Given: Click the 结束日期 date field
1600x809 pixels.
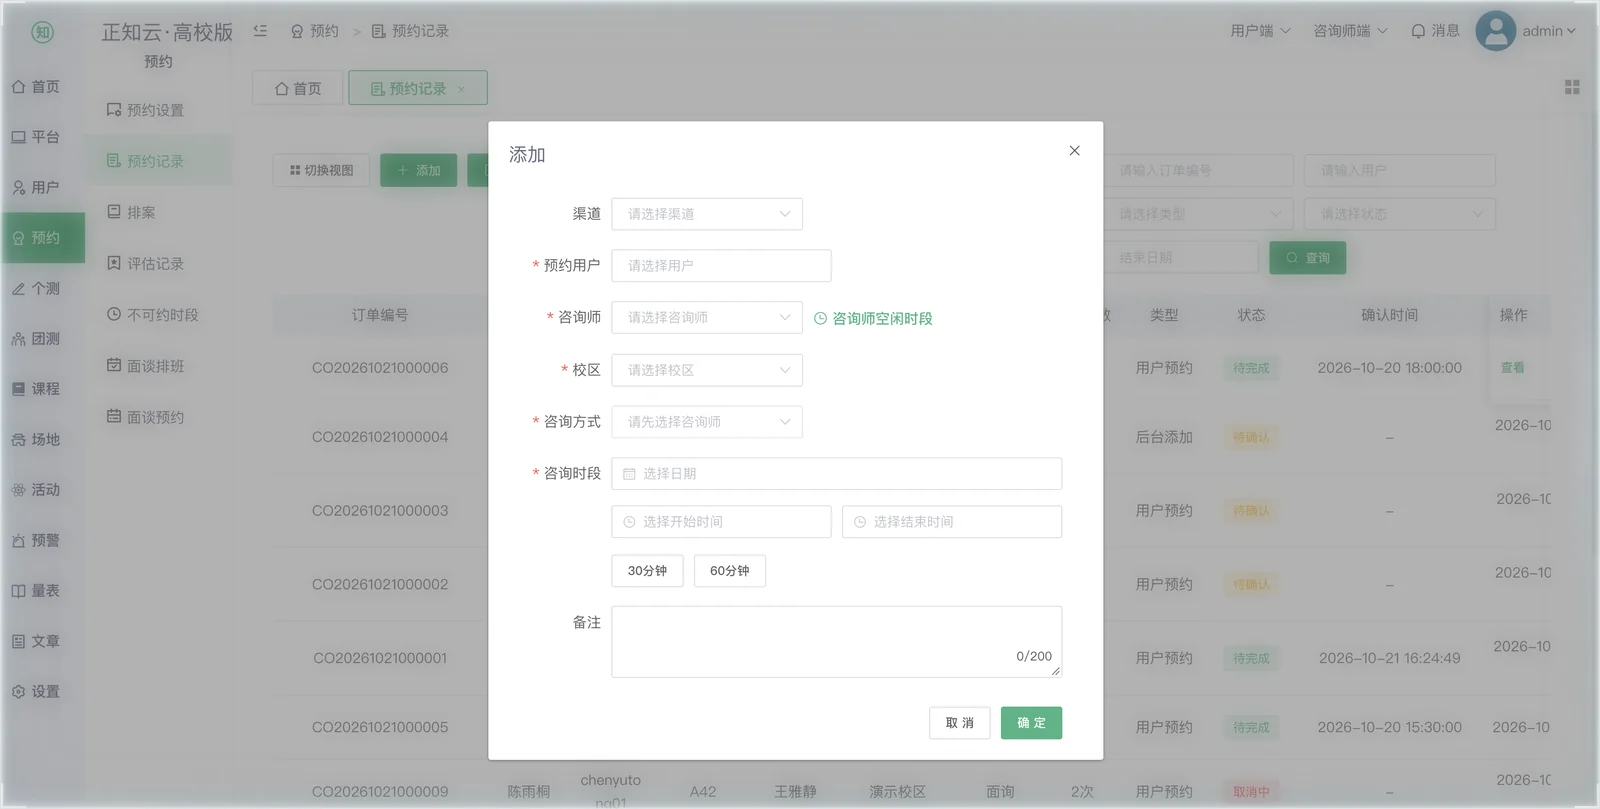Looking at the screenshot, I should 1180,258.
